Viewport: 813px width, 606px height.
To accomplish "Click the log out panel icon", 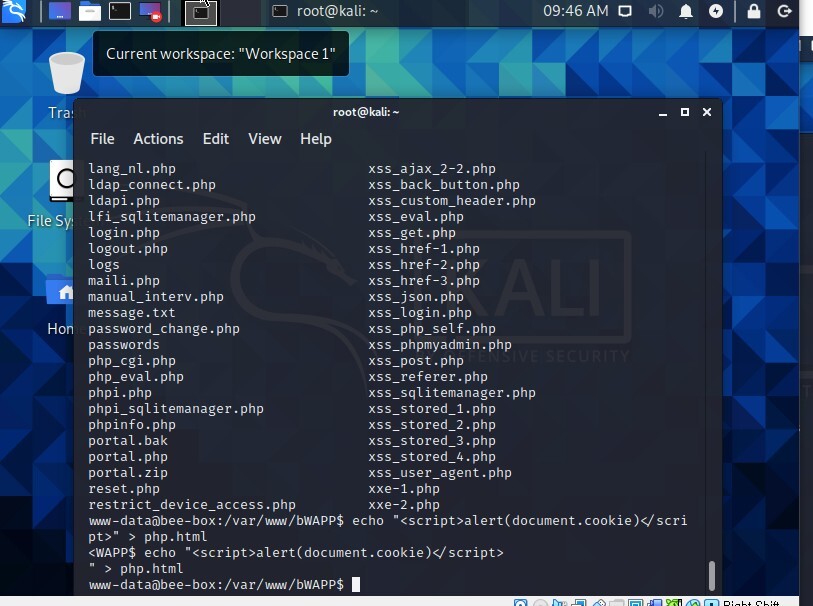I will pyautogui.click(x=784, y=11).
